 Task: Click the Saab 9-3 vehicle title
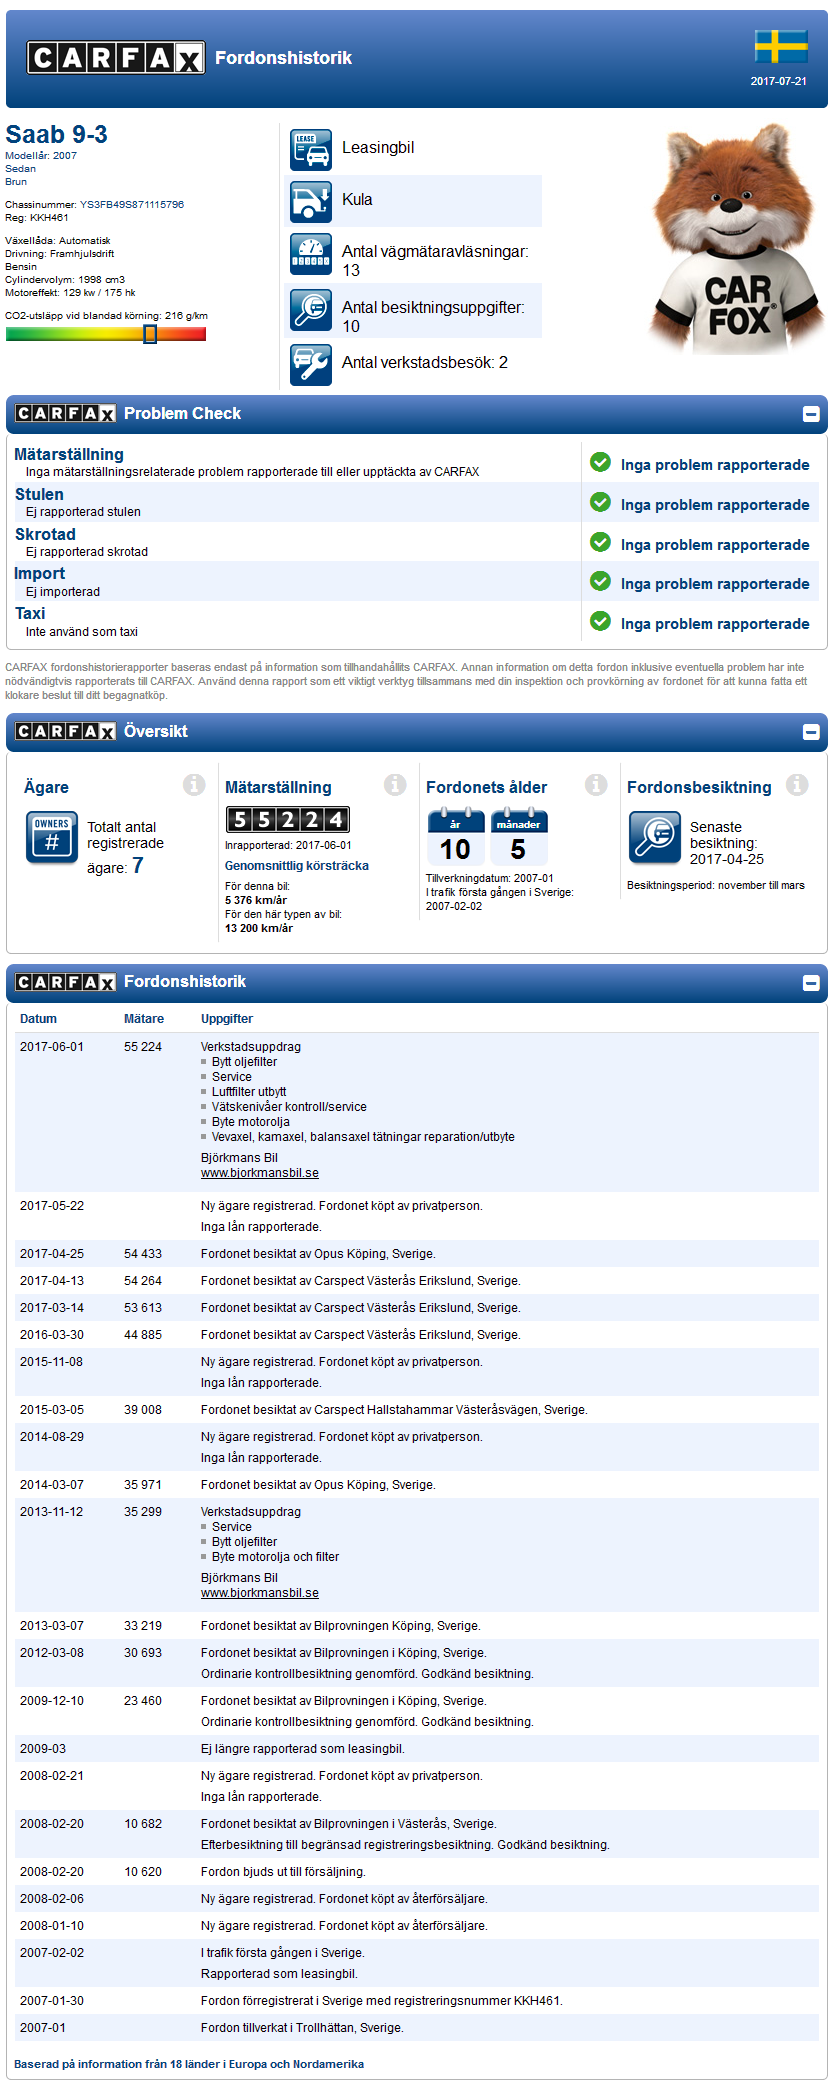56,134
